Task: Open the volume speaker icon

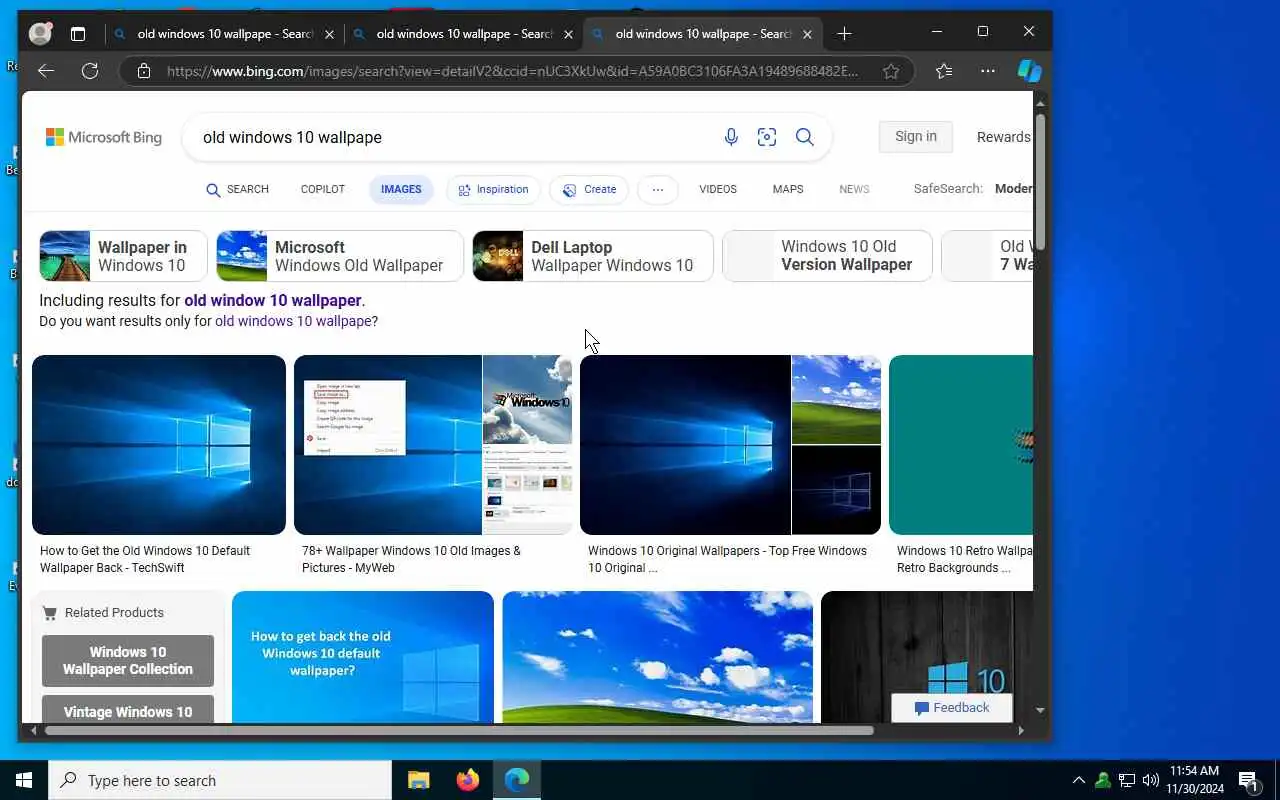Action: click(1151, 780)
